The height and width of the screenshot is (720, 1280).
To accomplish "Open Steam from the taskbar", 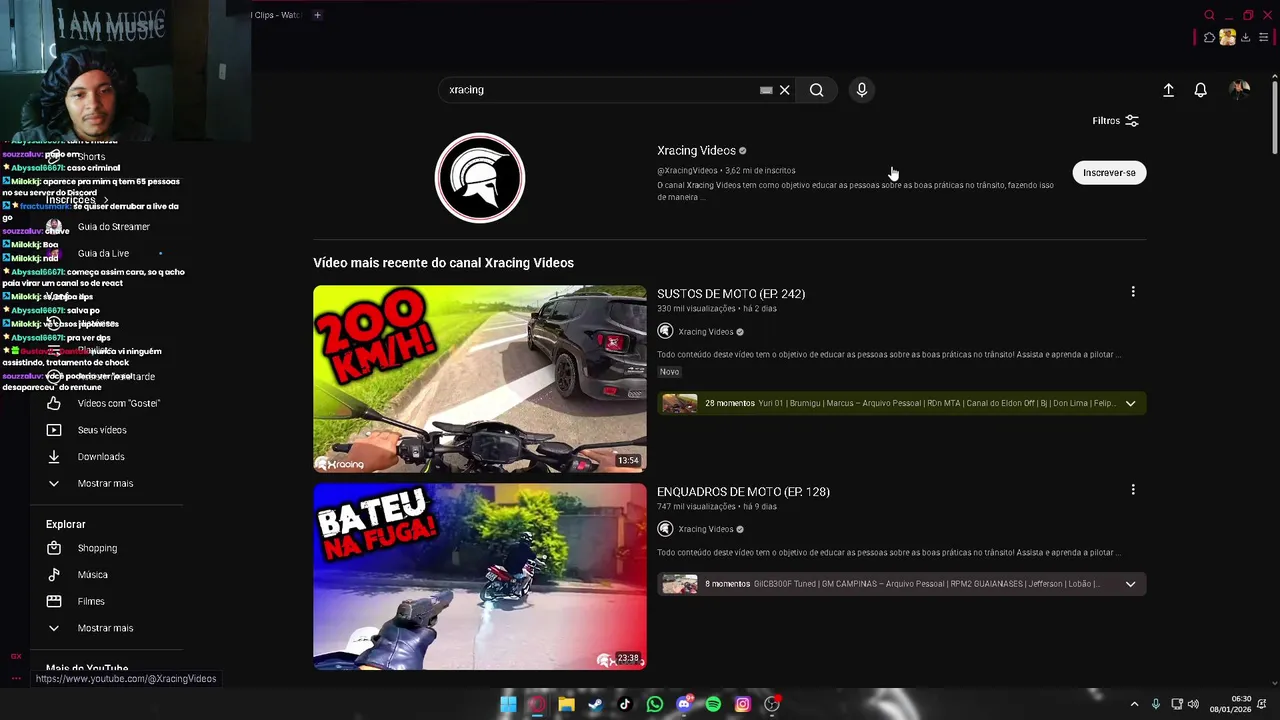I will (596, 704).
